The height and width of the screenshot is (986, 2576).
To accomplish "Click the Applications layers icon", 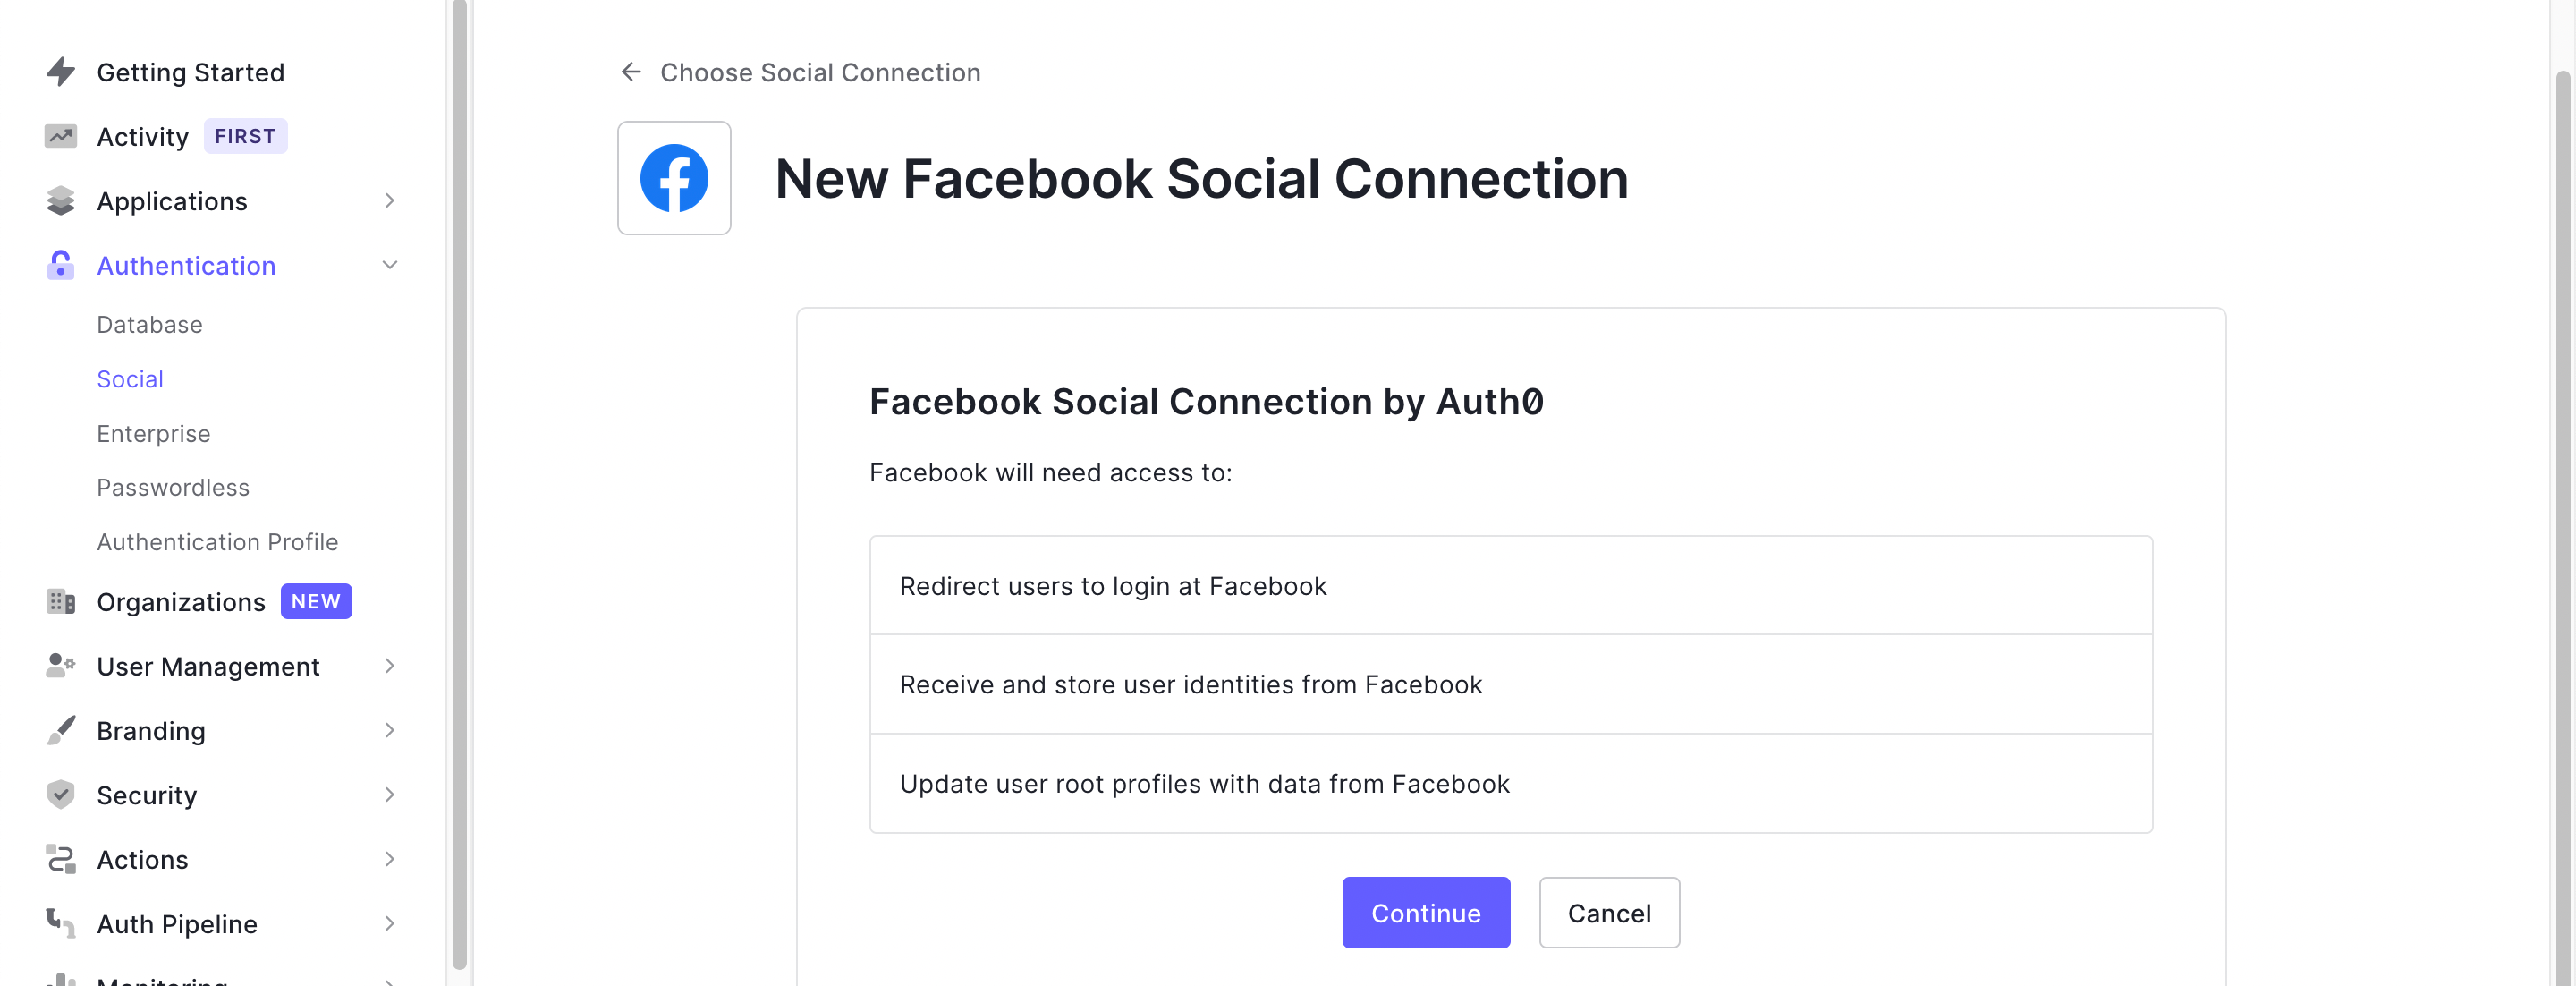I will point(61,201).
